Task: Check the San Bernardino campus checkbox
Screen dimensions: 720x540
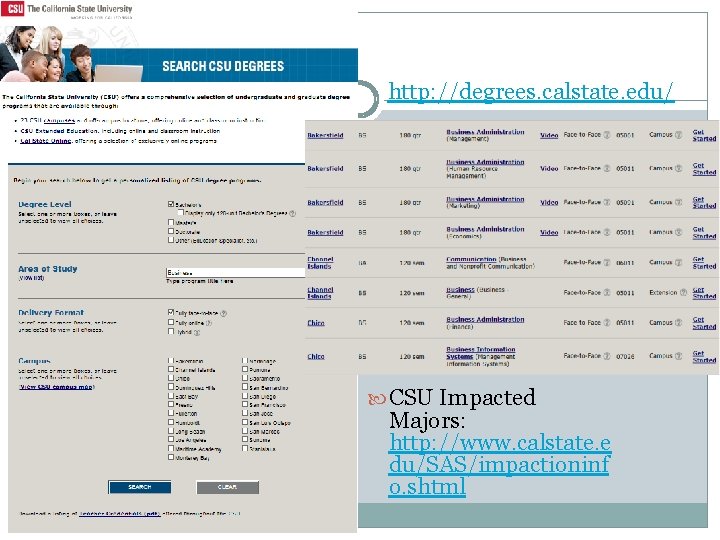Action: (245, 387)
